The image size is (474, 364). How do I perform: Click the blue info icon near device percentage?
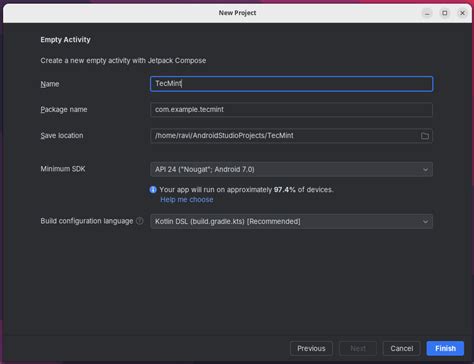[x=153, y=190]
